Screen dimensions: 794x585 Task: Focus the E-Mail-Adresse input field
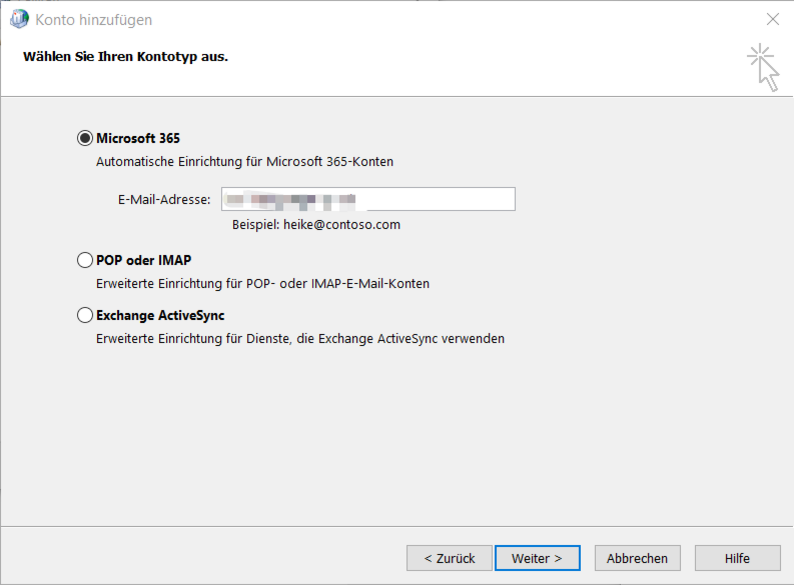368,199
